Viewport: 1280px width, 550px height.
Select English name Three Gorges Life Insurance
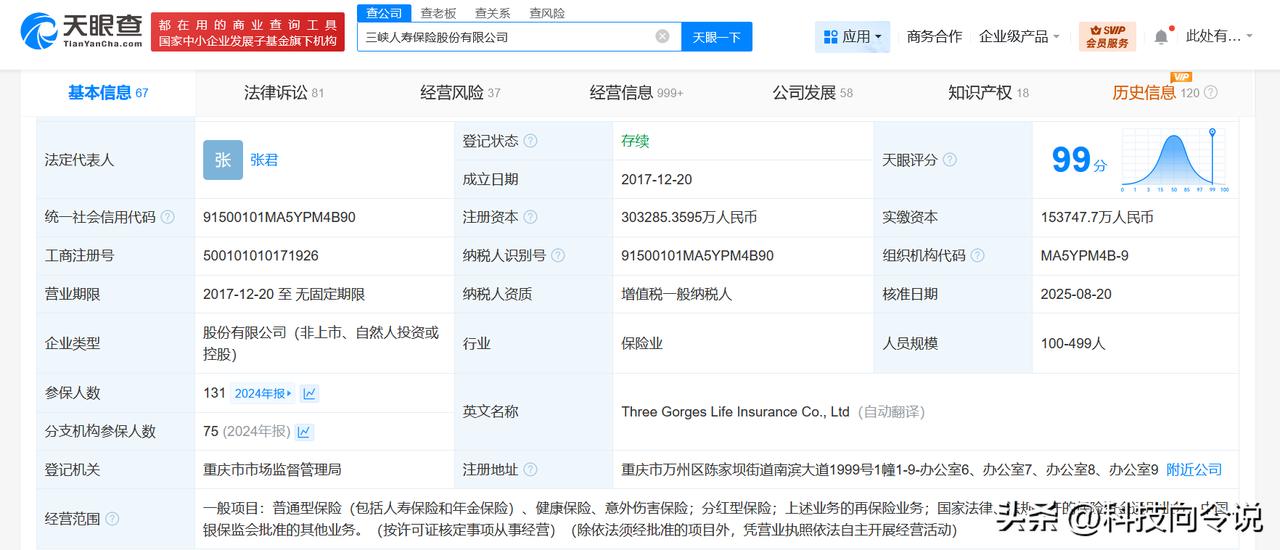[x=735, y=412]
